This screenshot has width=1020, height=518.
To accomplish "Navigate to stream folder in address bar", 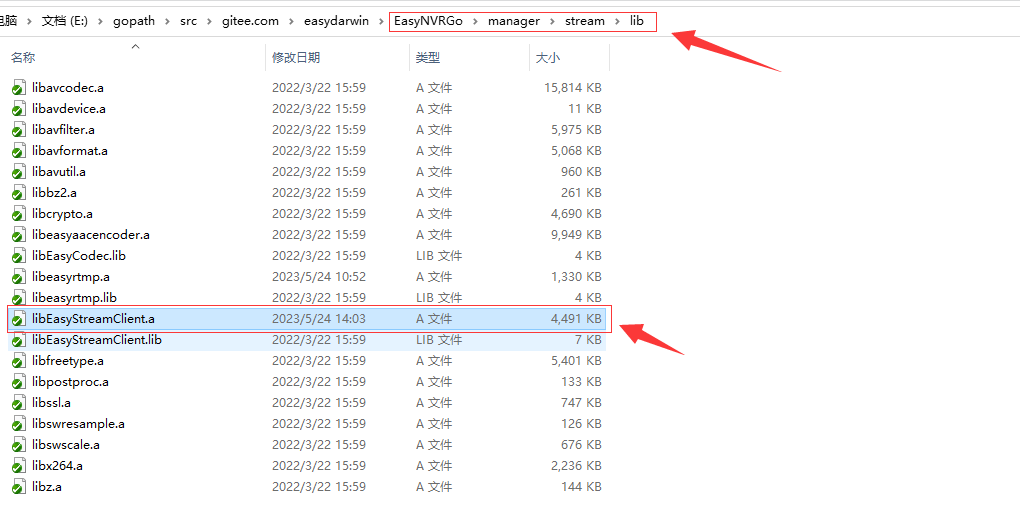I will pyautogui.click(x=585, y=21).
